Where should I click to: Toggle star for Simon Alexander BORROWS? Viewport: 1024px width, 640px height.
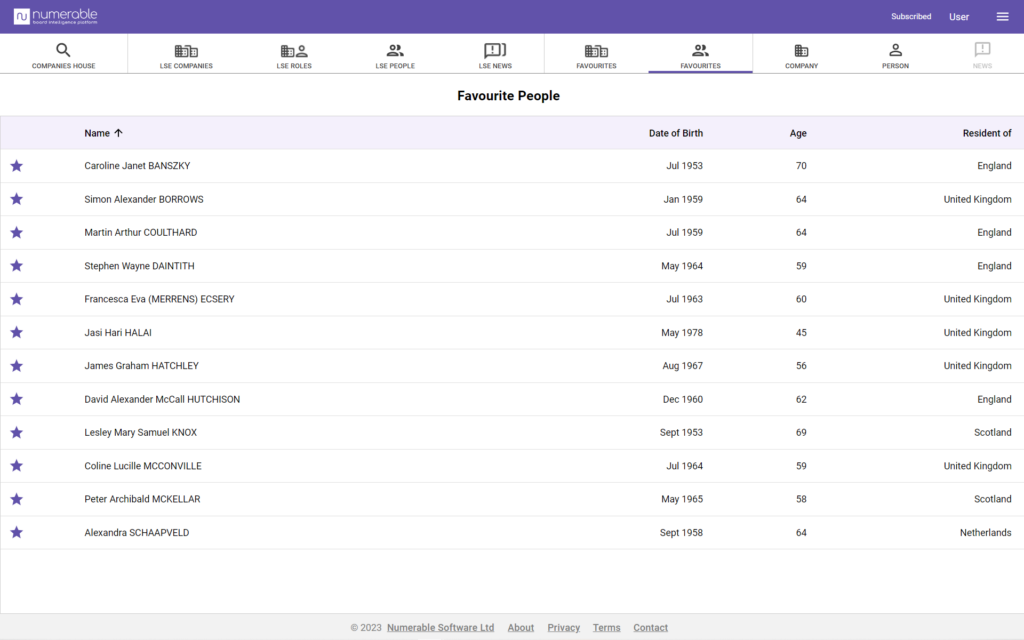17,199
